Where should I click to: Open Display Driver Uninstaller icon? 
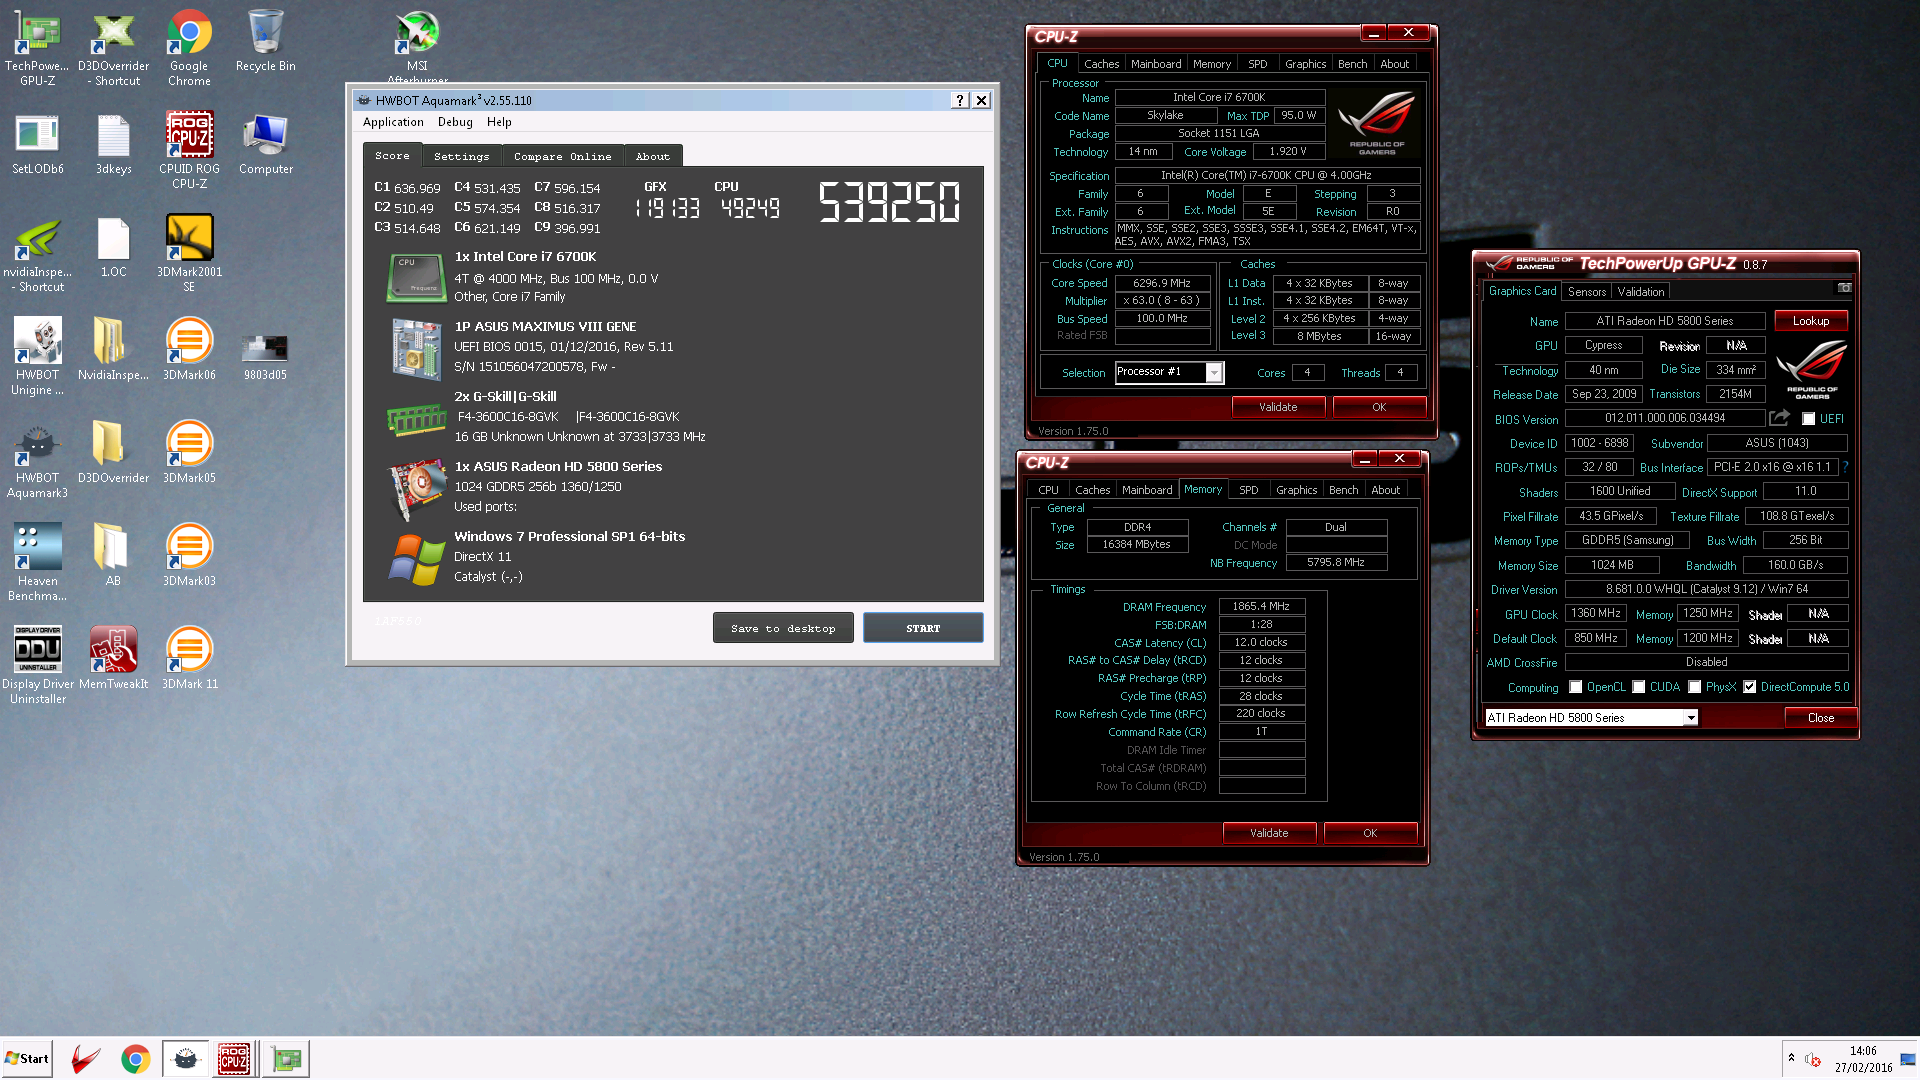(x=37, y=666)
